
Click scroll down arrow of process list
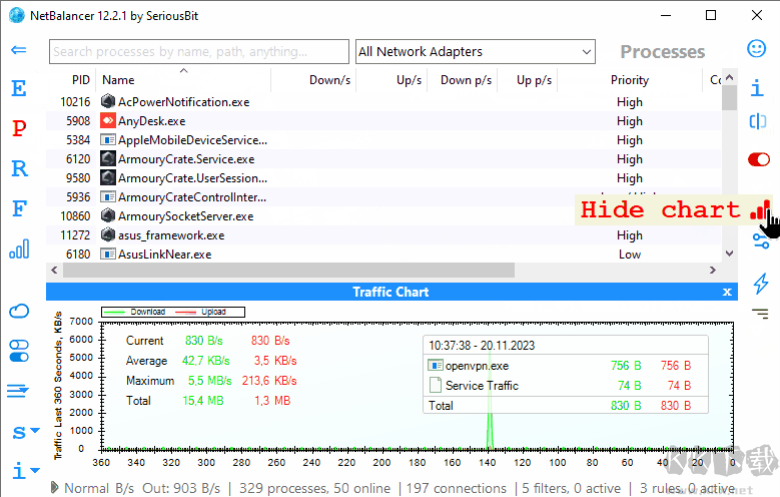pyautogui.click(x=729, y=253)
